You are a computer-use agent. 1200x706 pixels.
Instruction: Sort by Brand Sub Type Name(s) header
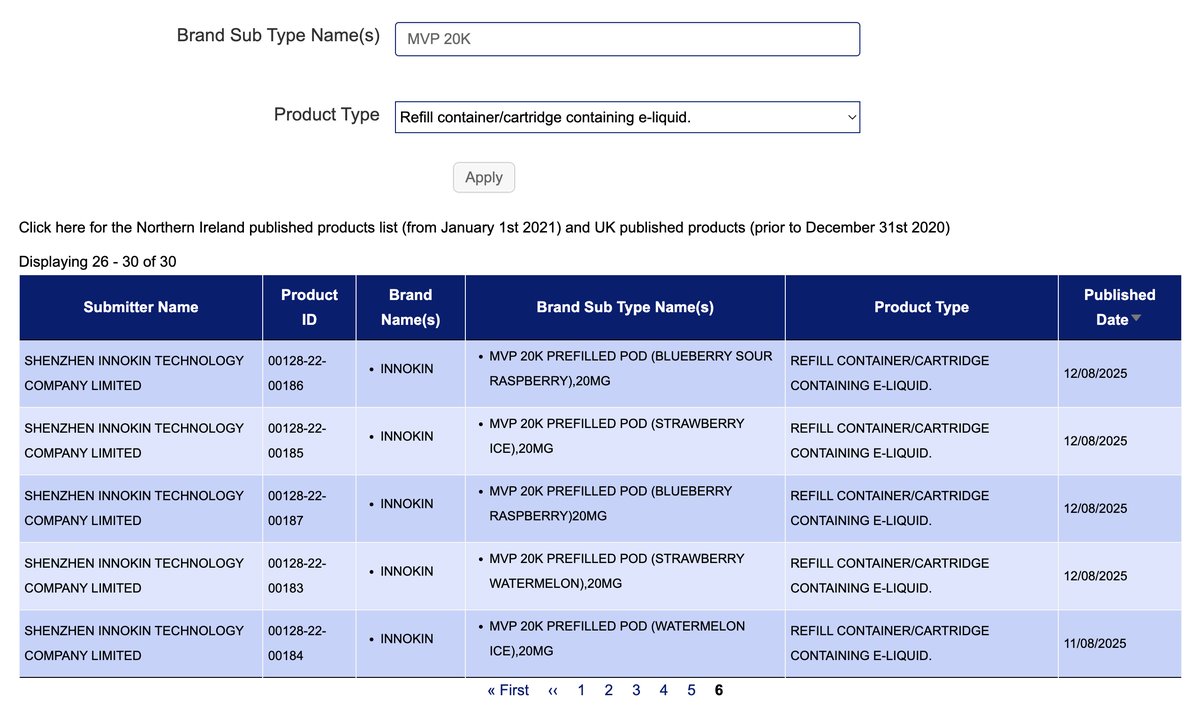(625, 307)
